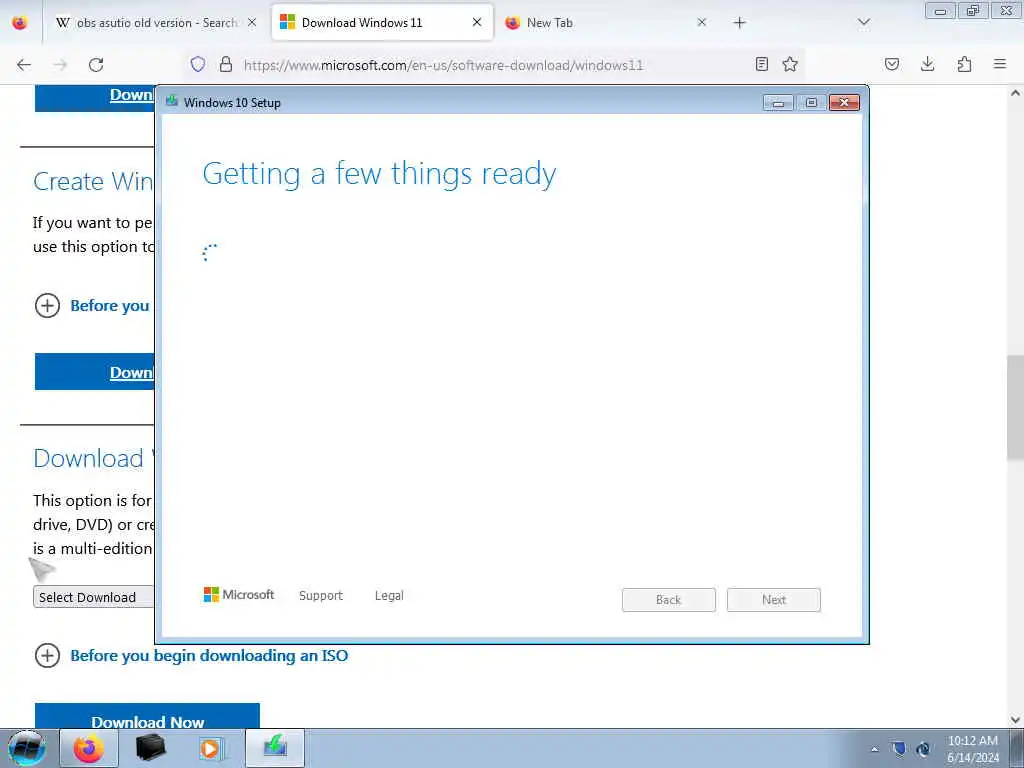1024x768 pixels.
Task: List all tabs with the chevron button
Action: click(x=864, y=23)
